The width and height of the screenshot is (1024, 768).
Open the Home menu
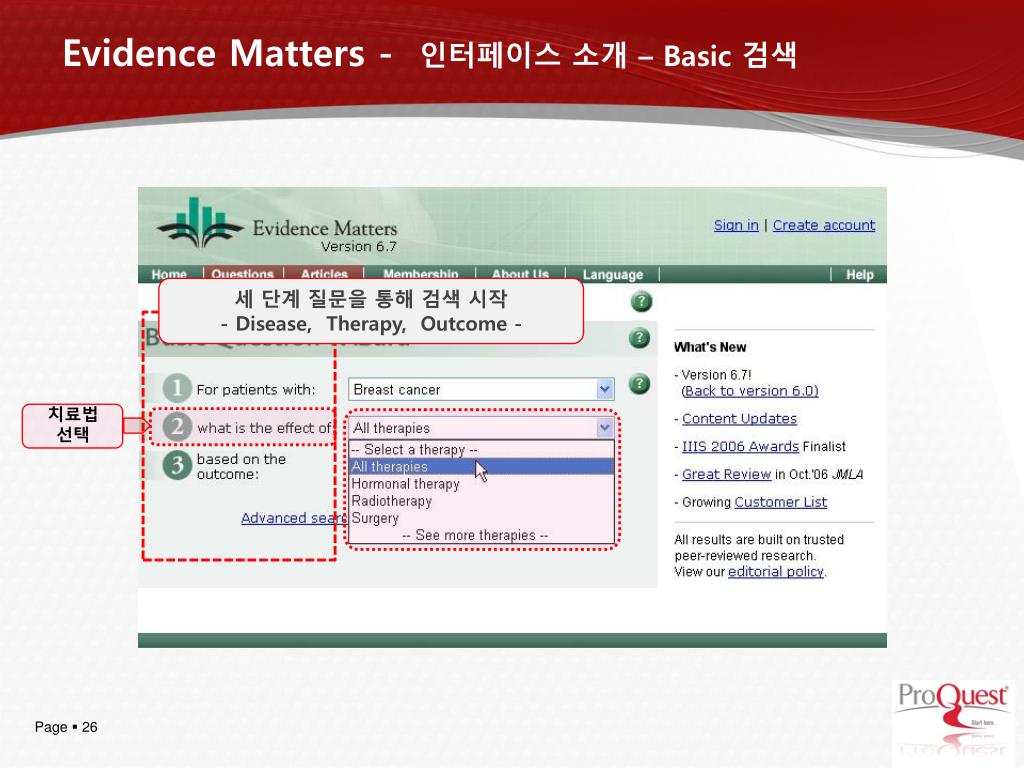click(x=169, y=274)
